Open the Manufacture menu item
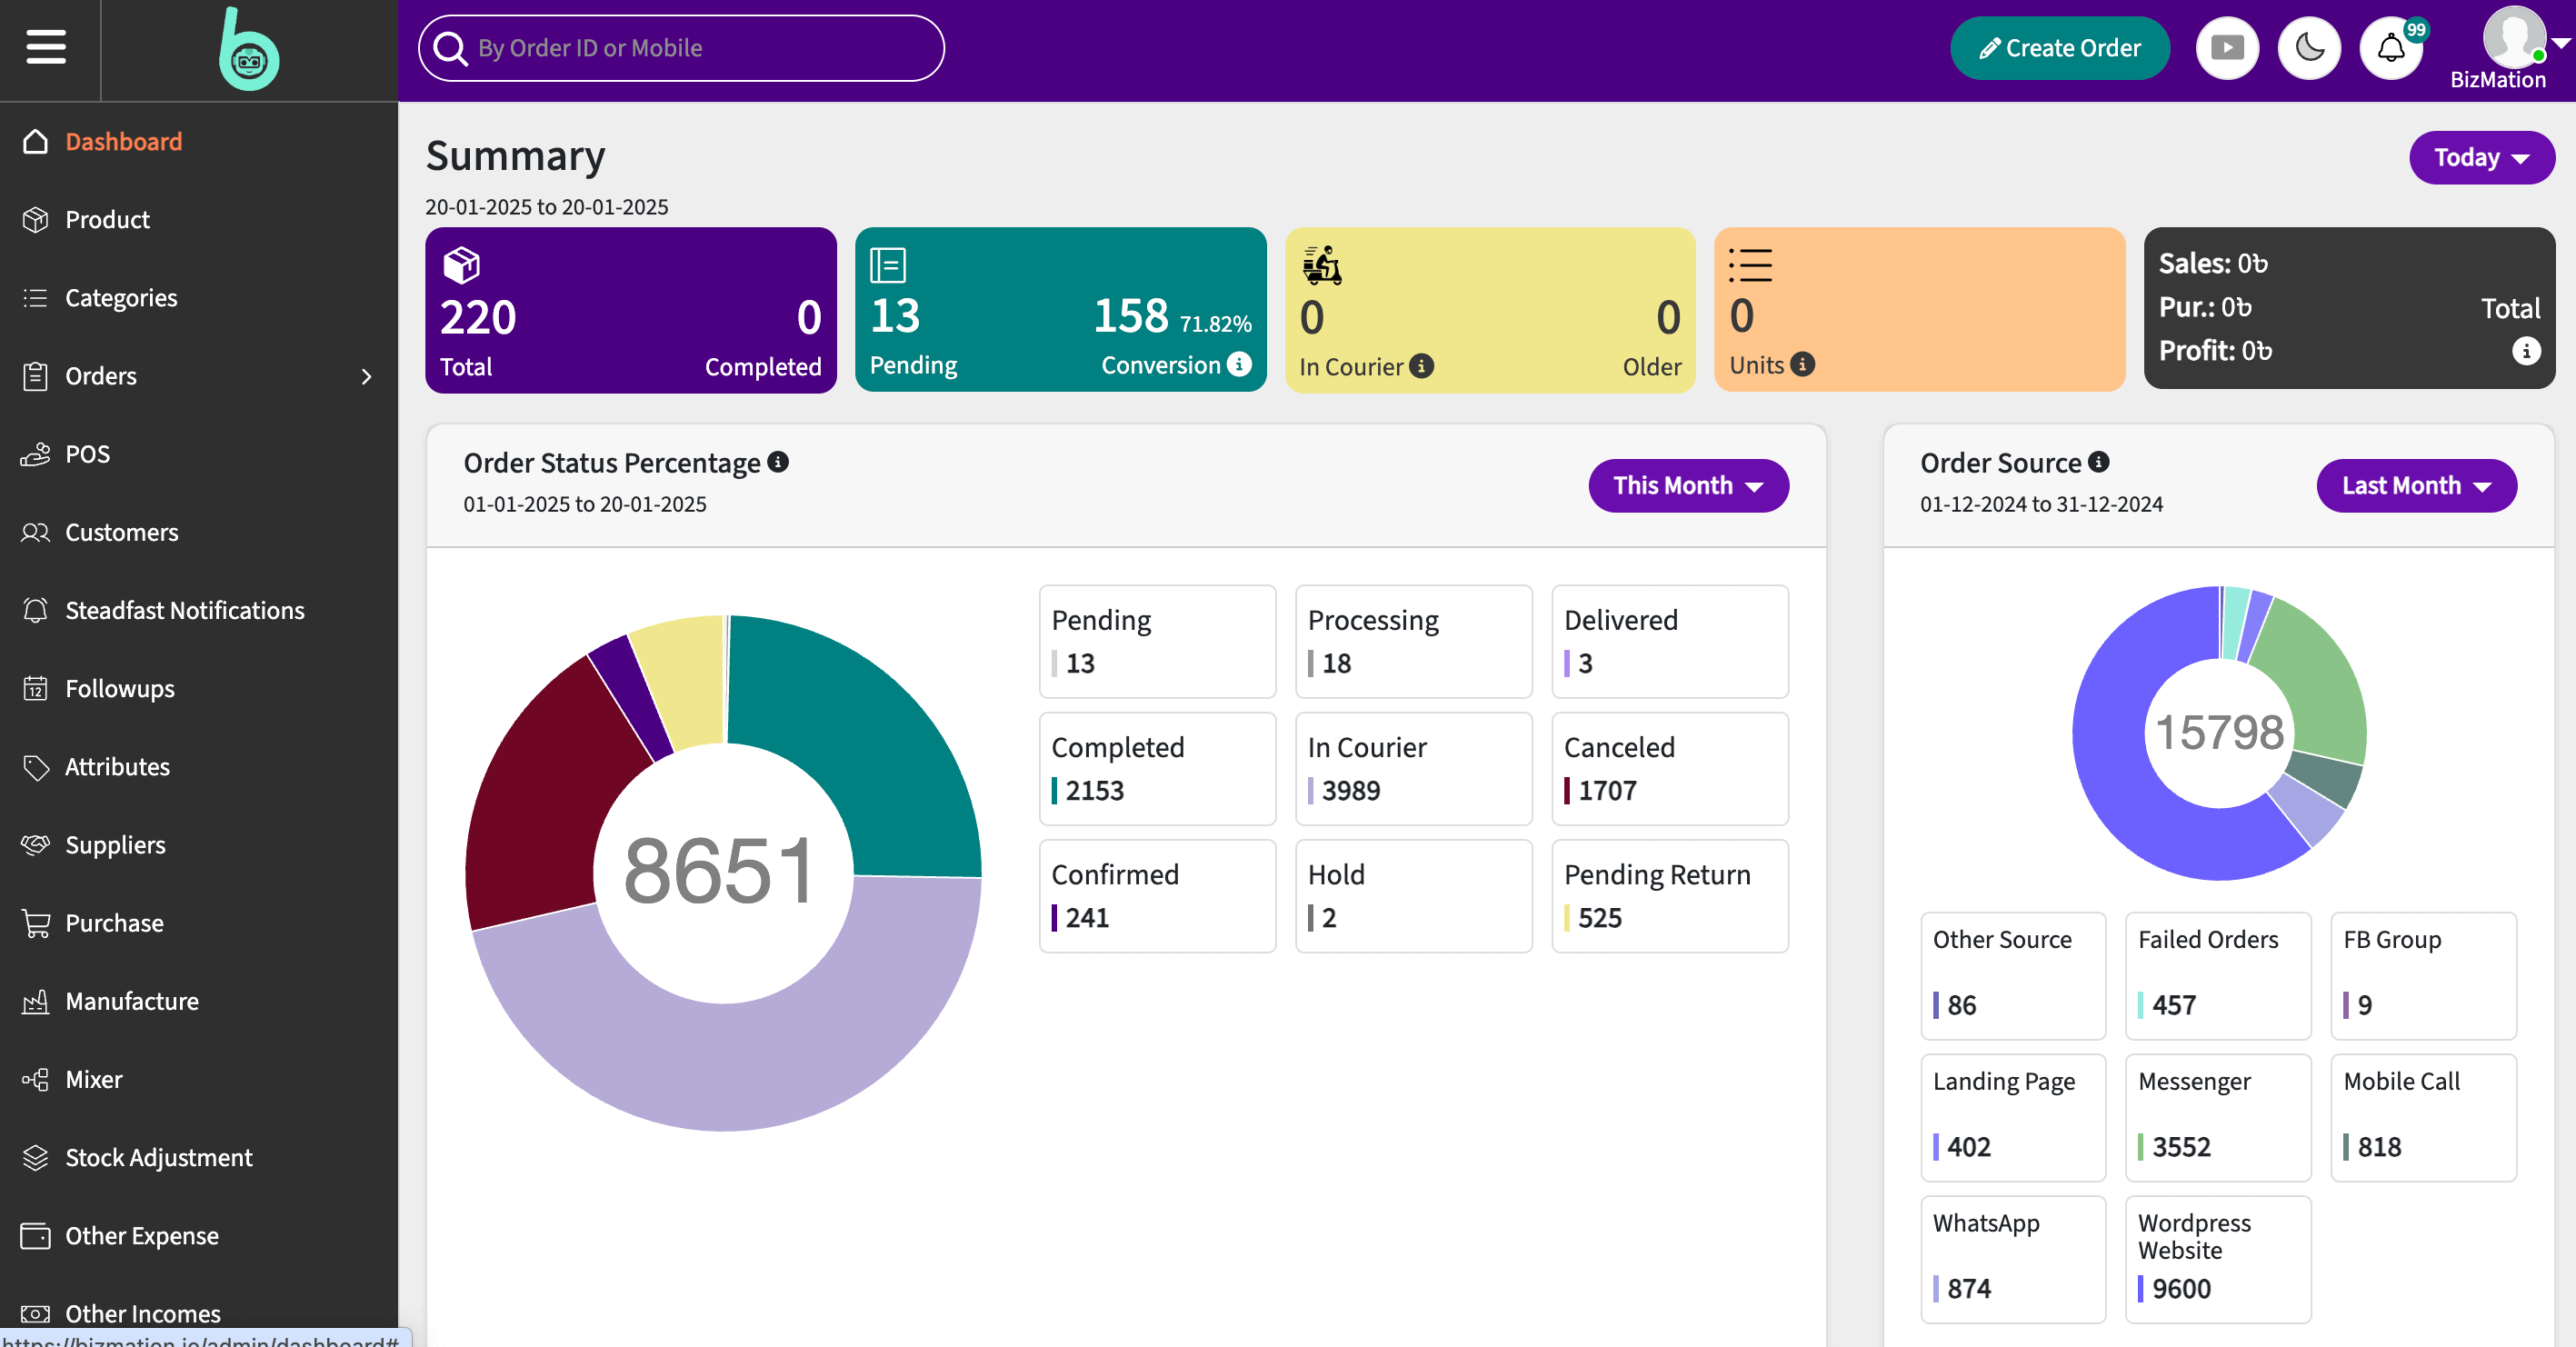The width and height of the screenshot is (2576, 1347). coord(132,1001)
